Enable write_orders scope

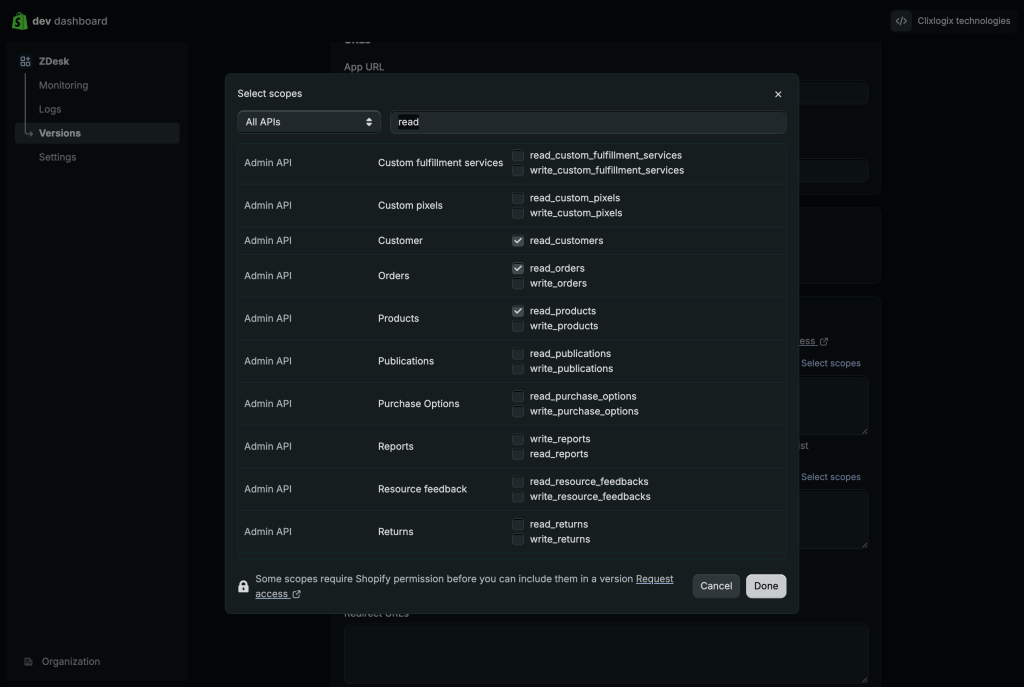(518, 283)
